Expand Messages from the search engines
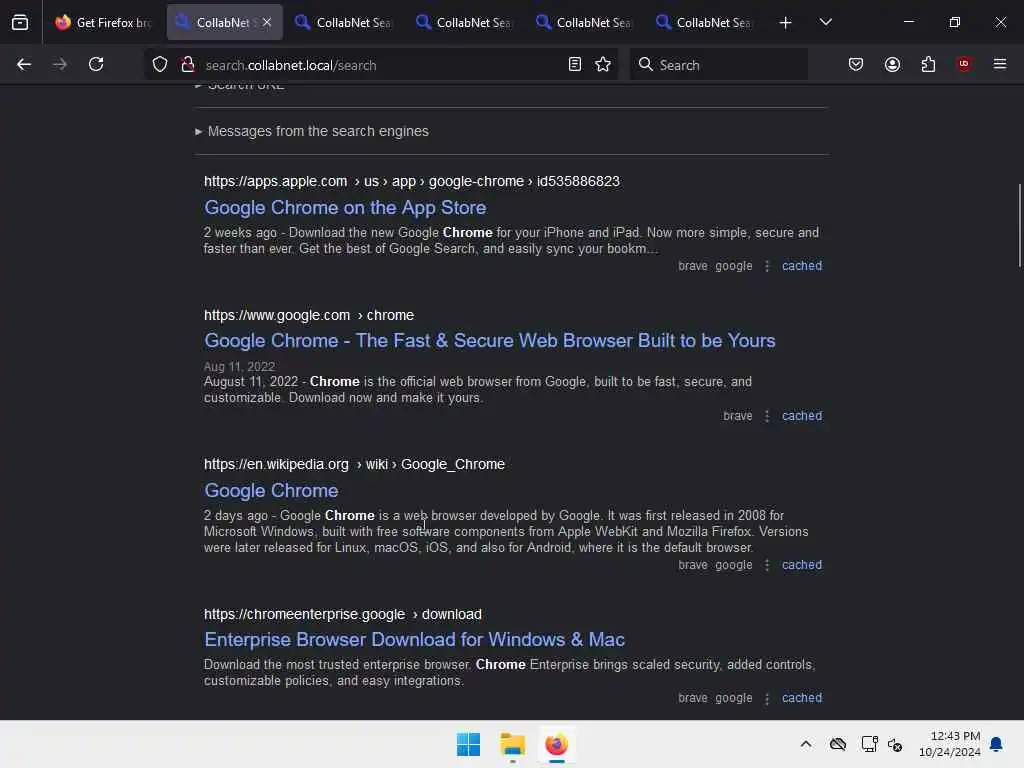The width and height of the screenshot is (1024, 768). 312,131
